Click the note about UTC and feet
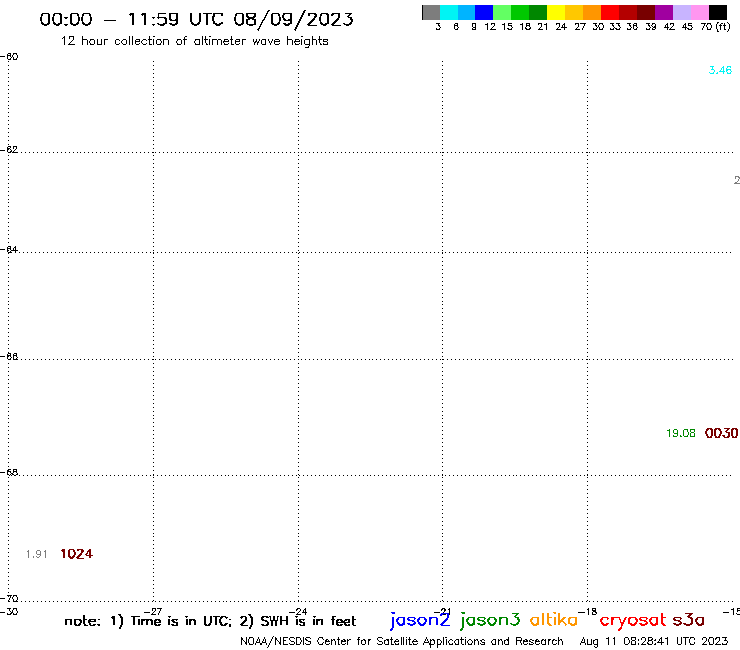The height and width of the screenshot is (650, 740). point(210,621)
